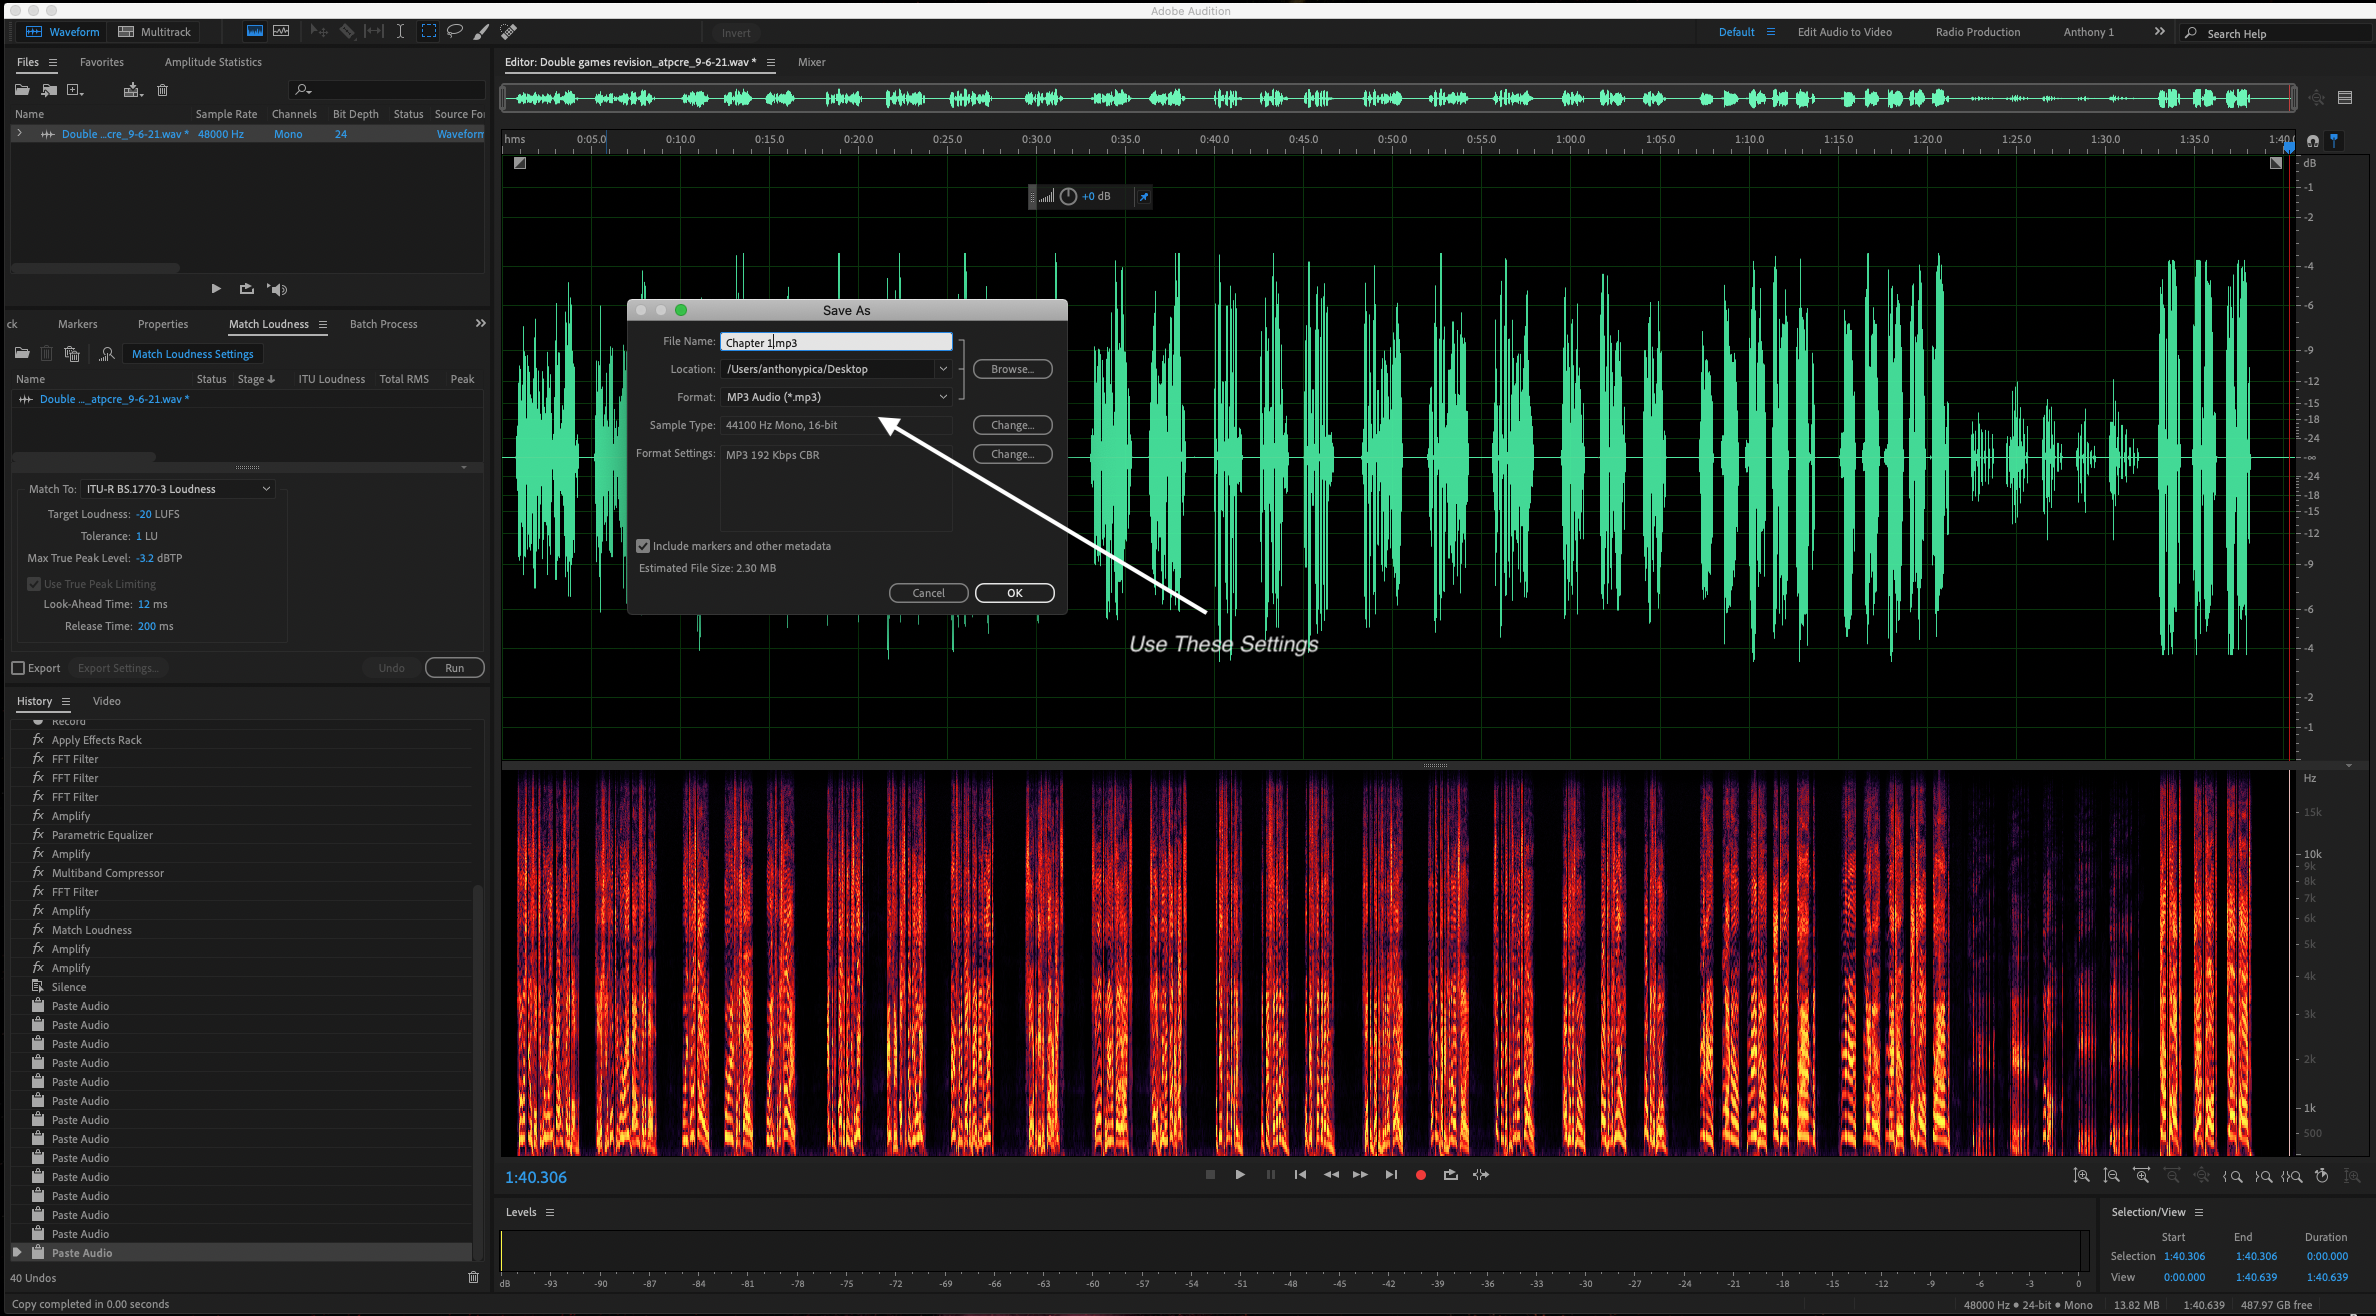This screenshot has height=1316, width=2376.
Task: Toggle Use True Peak Limiting checkbox
Action: point(34,584)
